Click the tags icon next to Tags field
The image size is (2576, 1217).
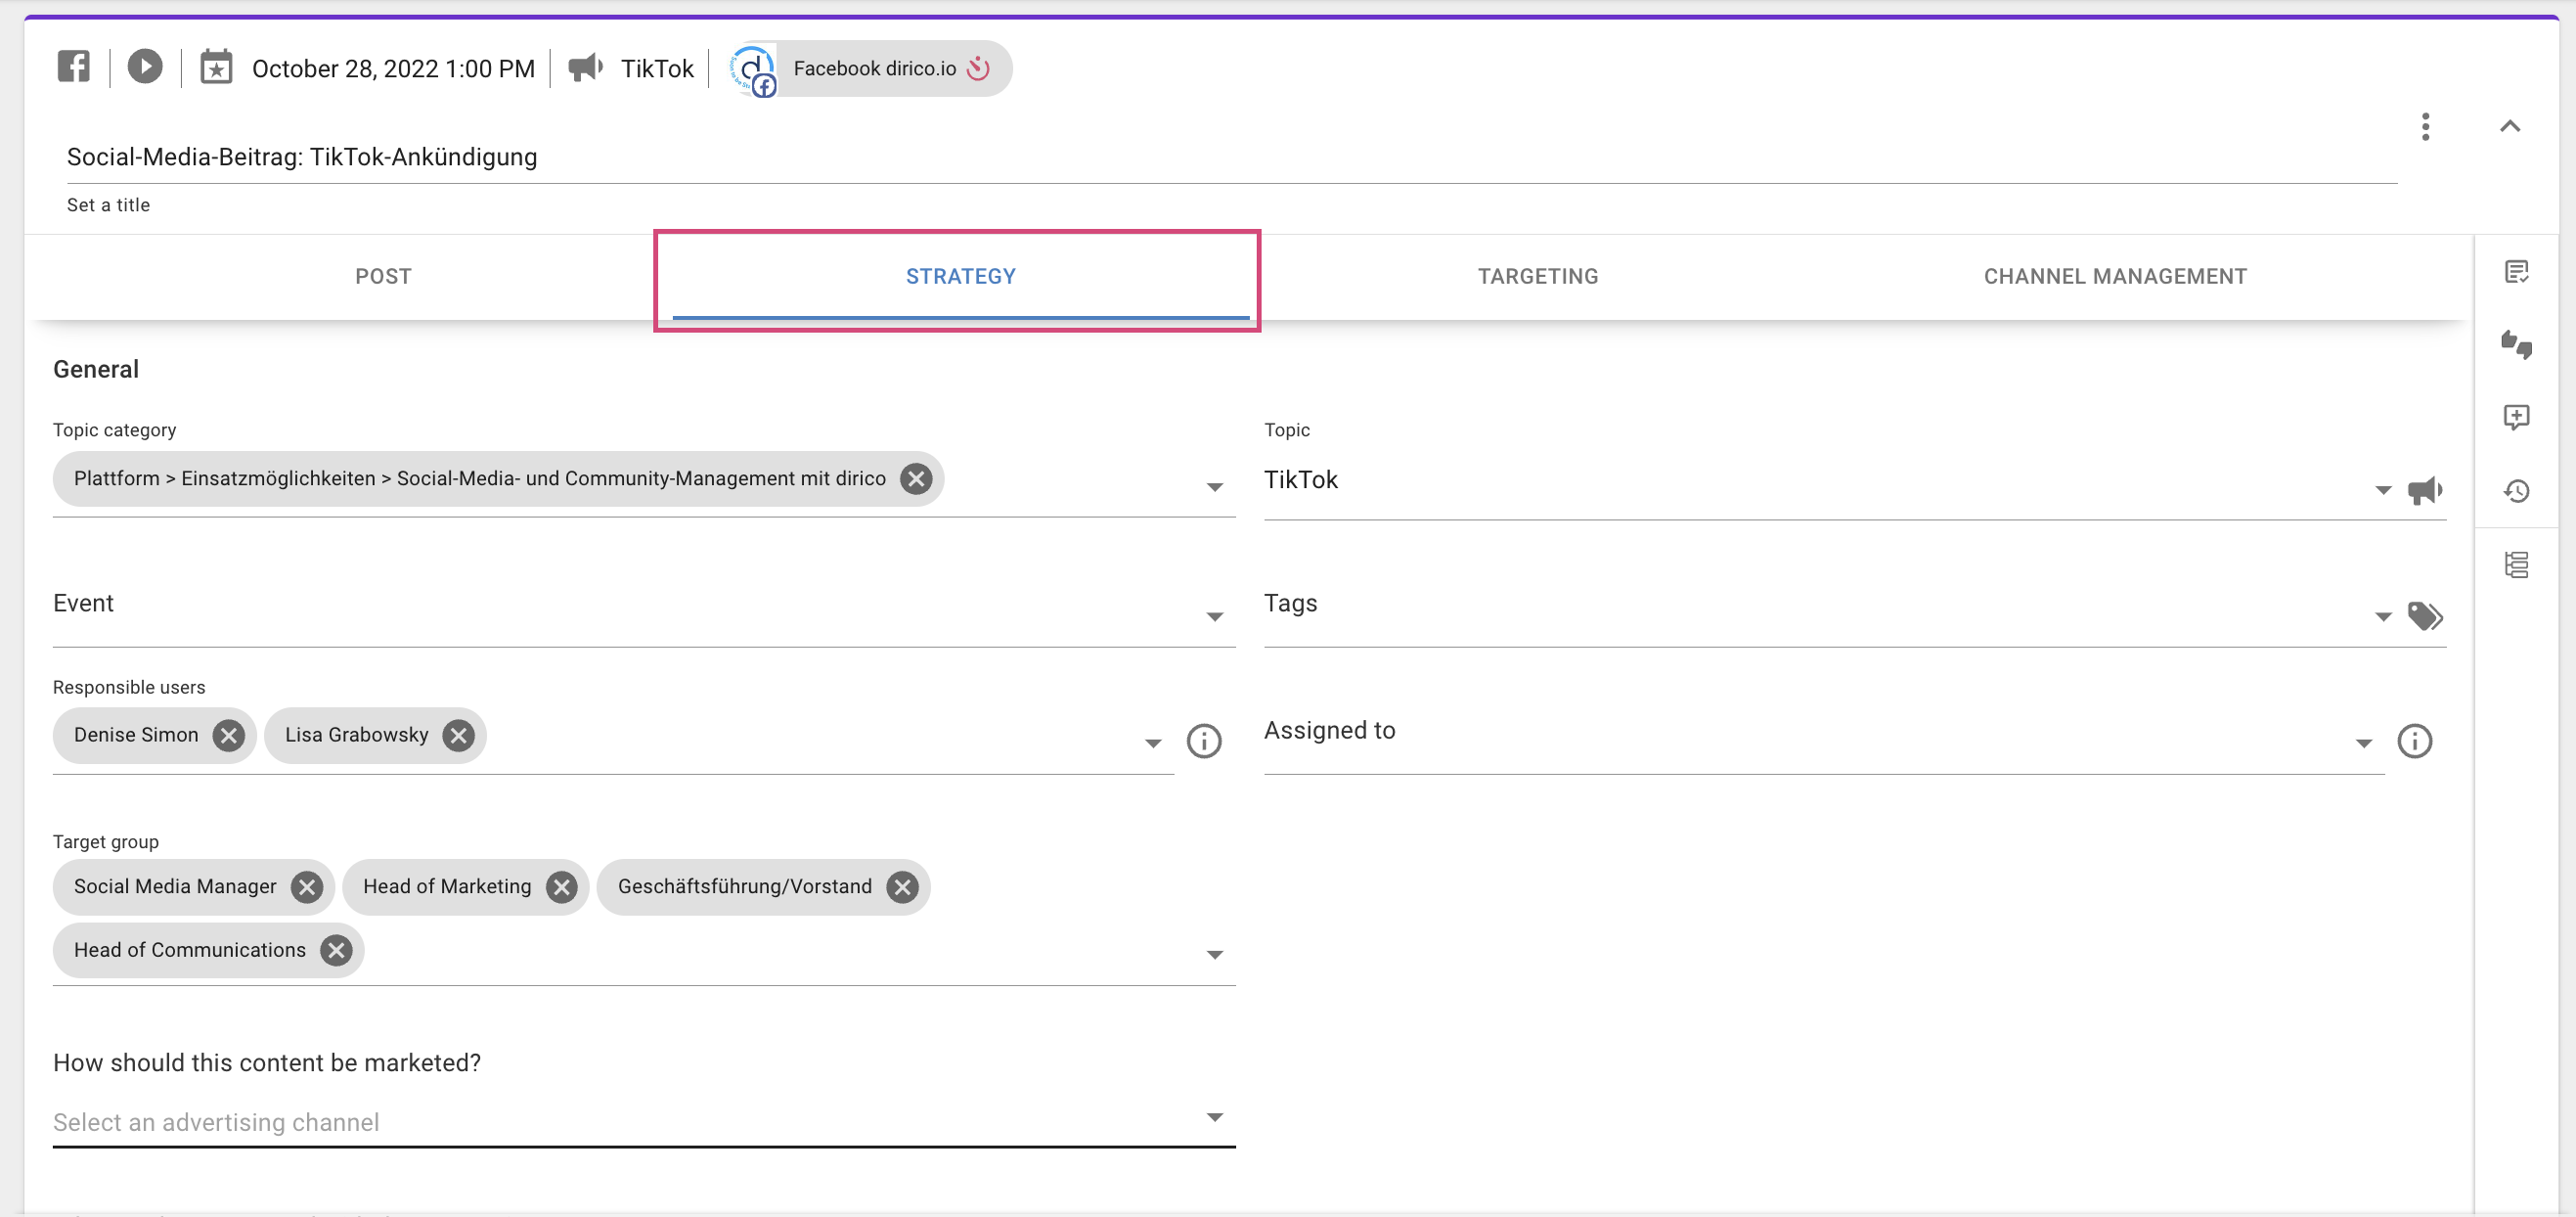tap(2425, 616)
